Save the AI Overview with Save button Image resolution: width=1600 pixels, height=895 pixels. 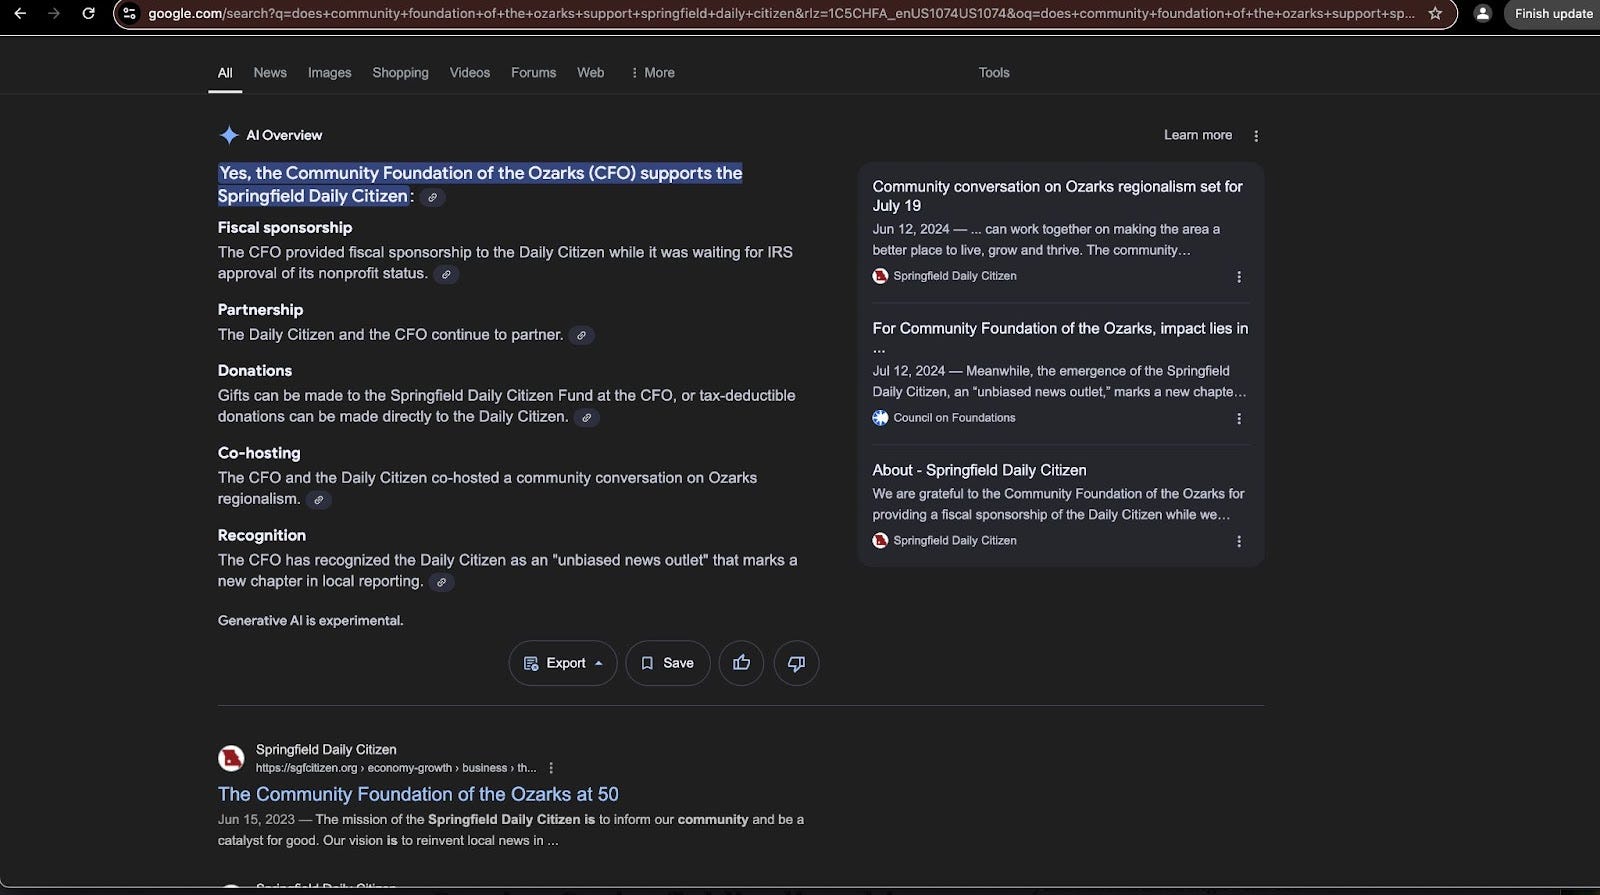click(668, 663)
